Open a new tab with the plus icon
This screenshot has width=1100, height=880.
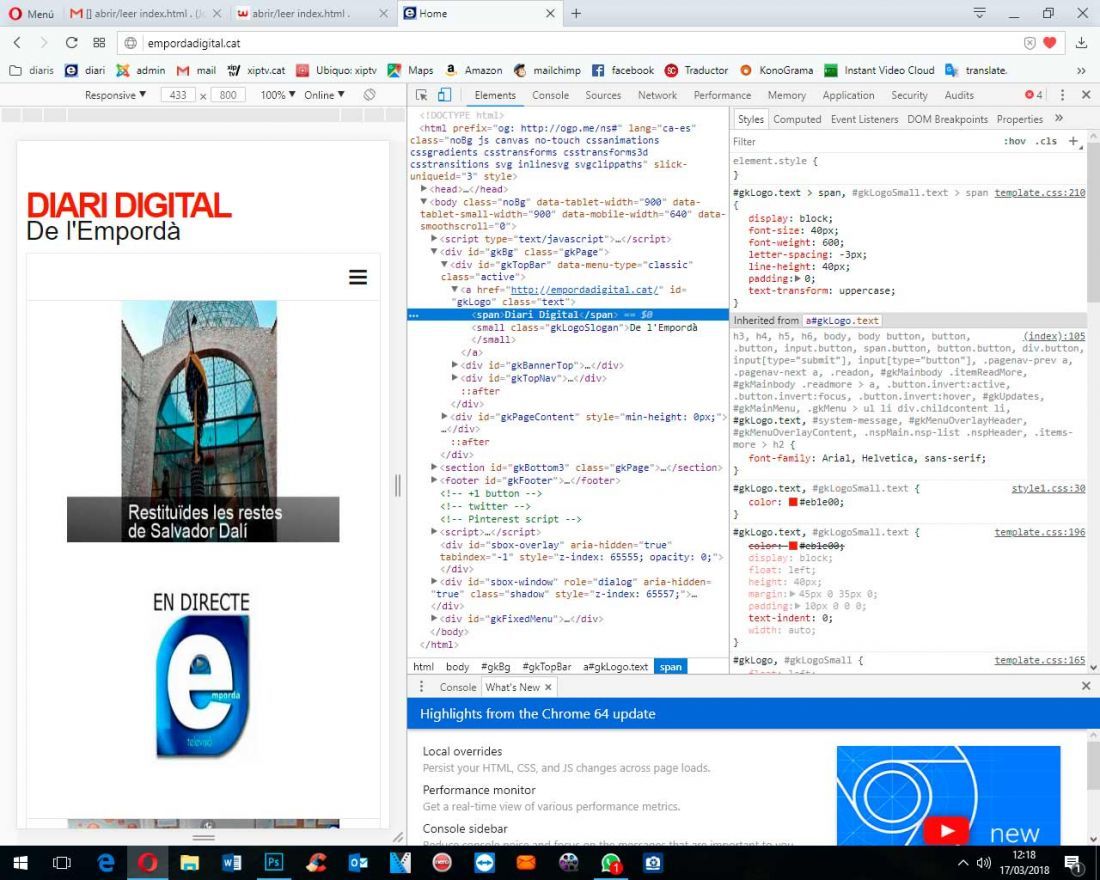coord(576,13)
